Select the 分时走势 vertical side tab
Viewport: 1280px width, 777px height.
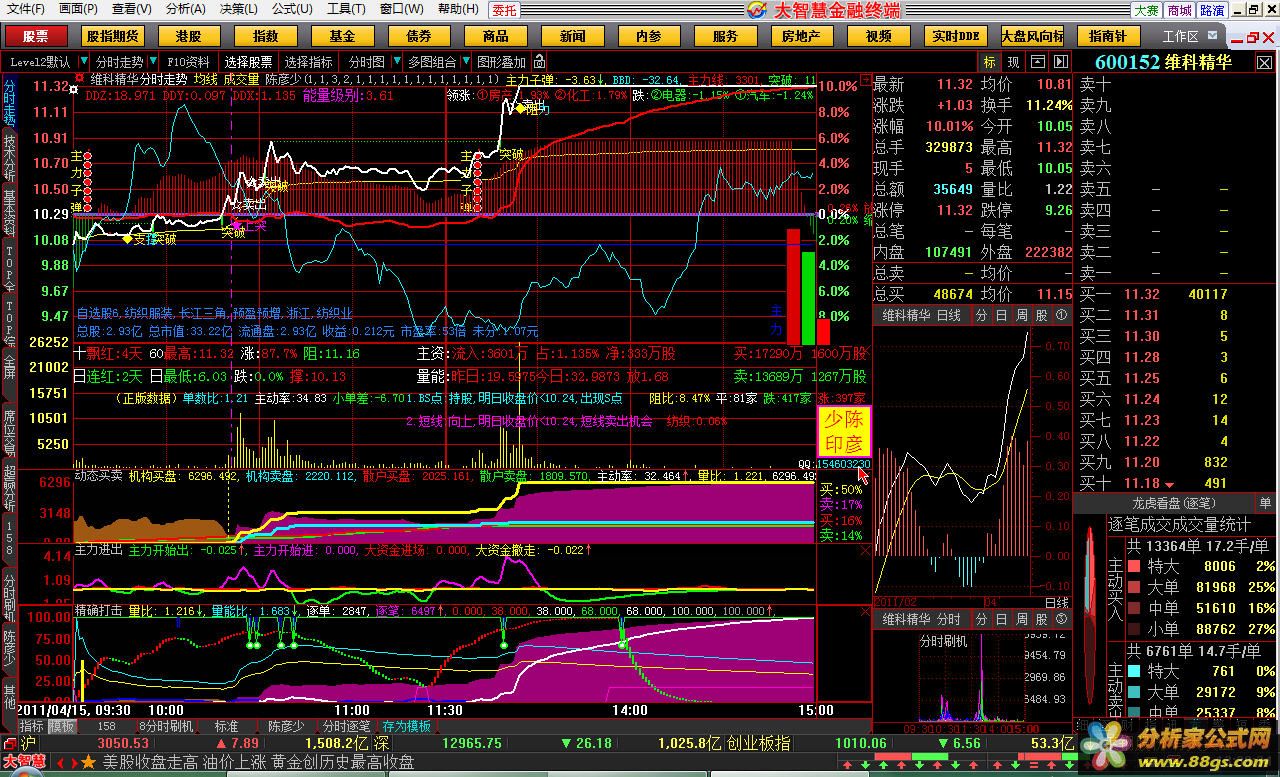click(x=9, y=100)
